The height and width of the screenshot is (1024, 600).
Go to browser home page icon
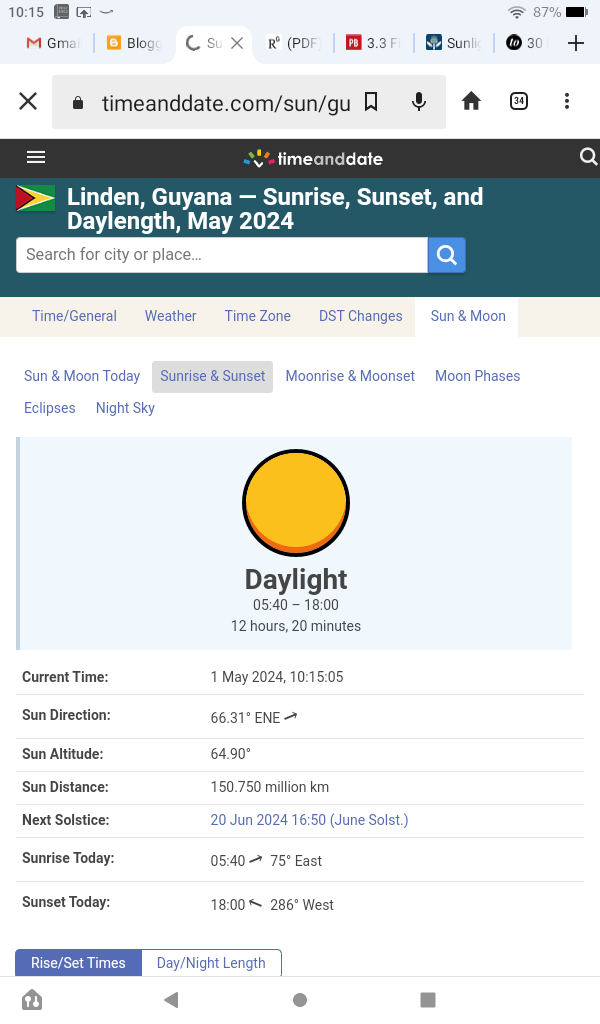pyautogui.click(x=471, y=101)
